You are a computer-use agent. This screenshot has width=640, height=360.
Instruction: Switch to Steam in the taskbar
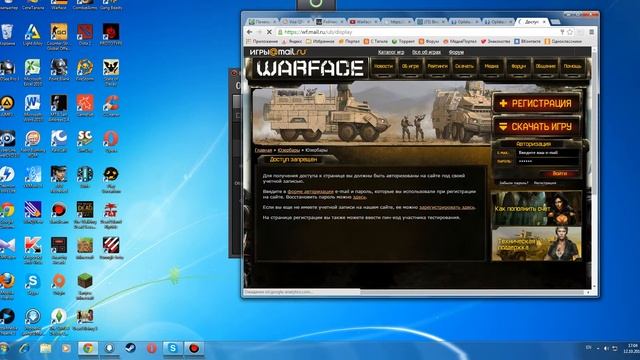click(x=130, y=349)
